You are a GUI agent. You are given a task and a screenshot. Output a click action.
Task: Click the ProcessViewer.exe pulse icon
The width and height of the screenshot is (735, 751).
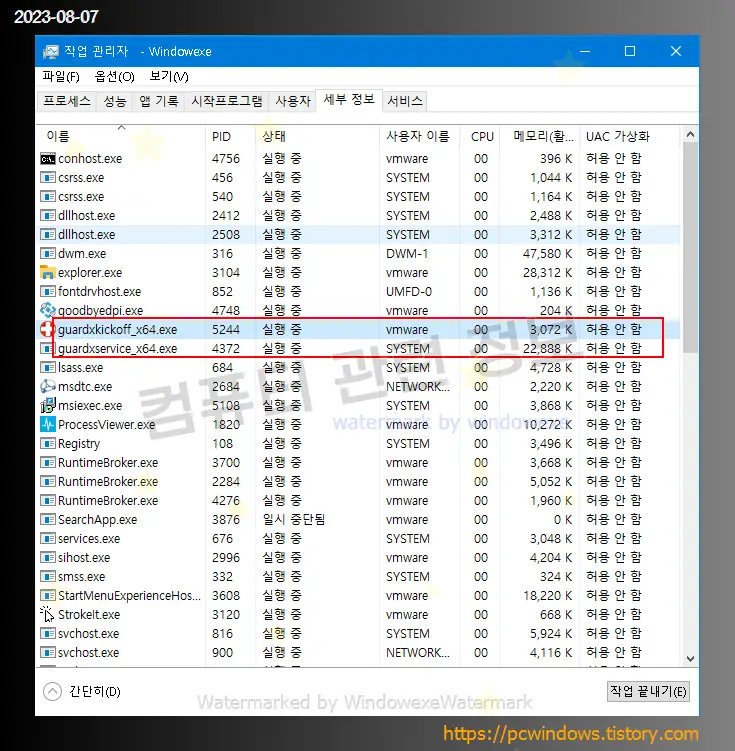(47, 424)
